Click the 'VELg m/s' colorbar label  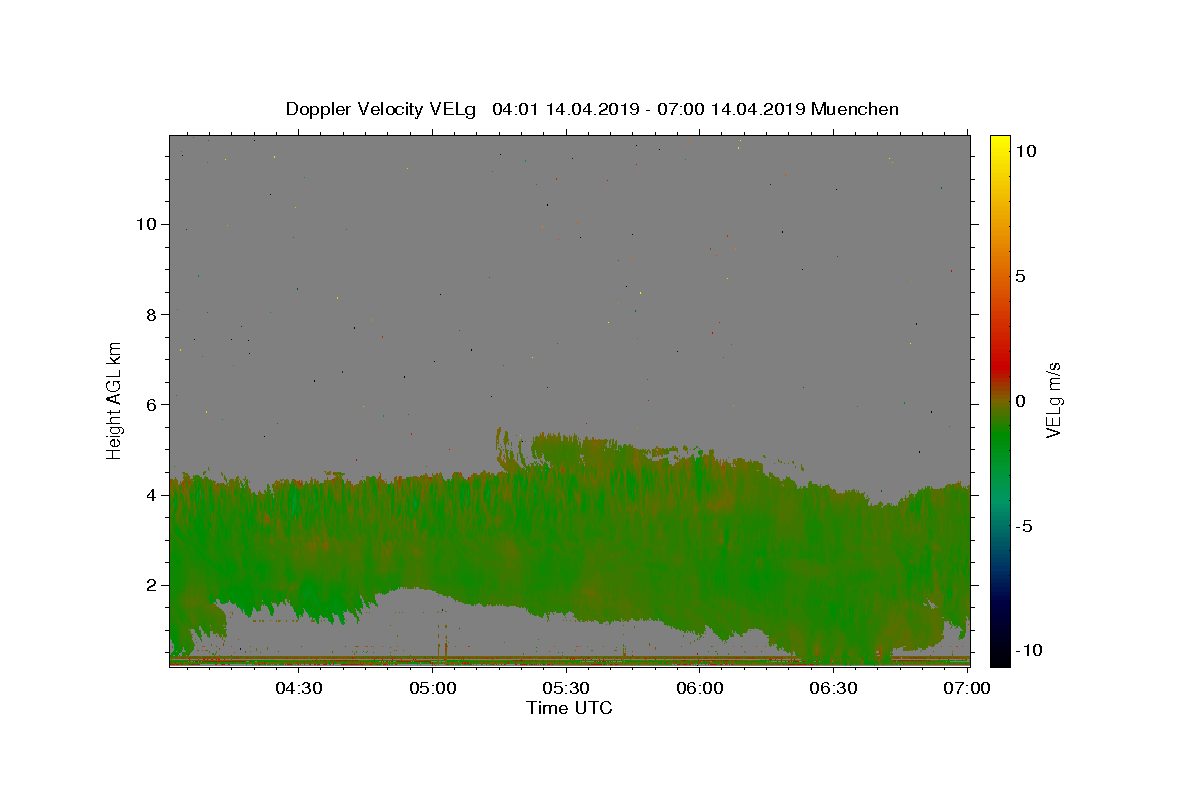point(1053,400)
